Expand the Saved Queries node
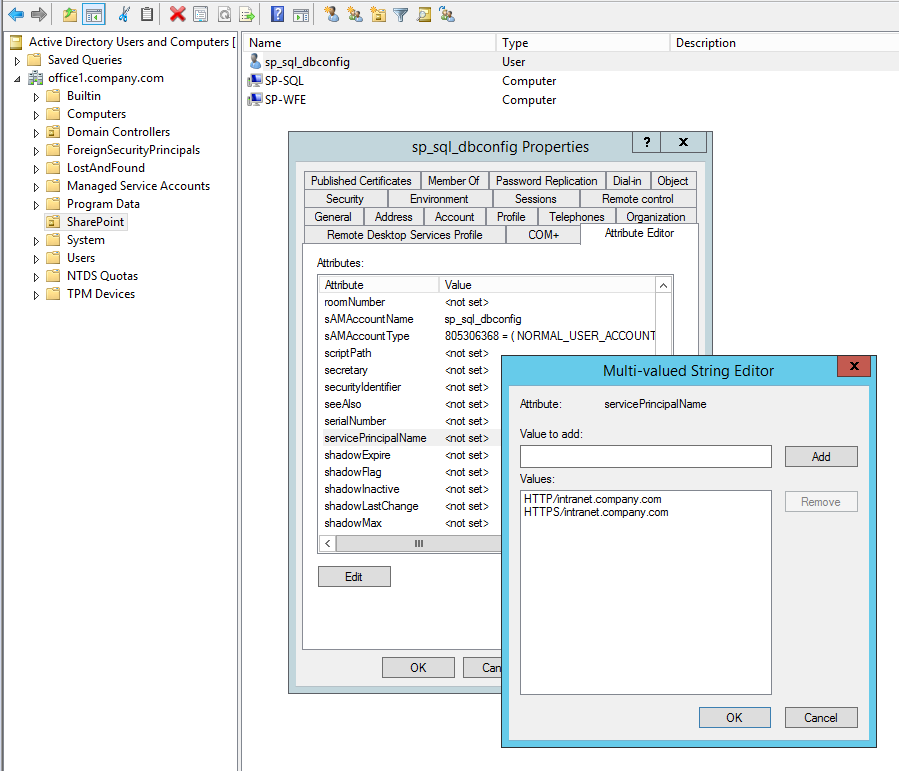Viewport: 899px width, 771px height. (17, 60)
